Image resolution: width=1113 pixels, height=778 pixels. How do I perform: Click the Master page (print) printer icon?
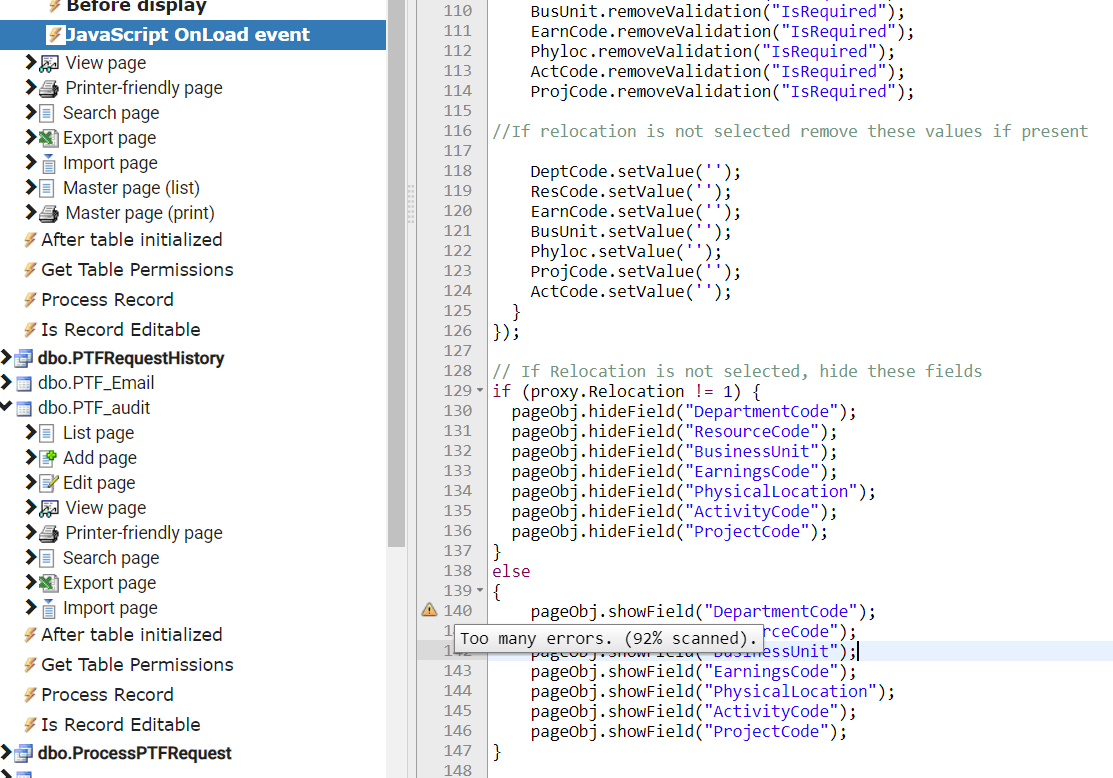coord(48,213)
